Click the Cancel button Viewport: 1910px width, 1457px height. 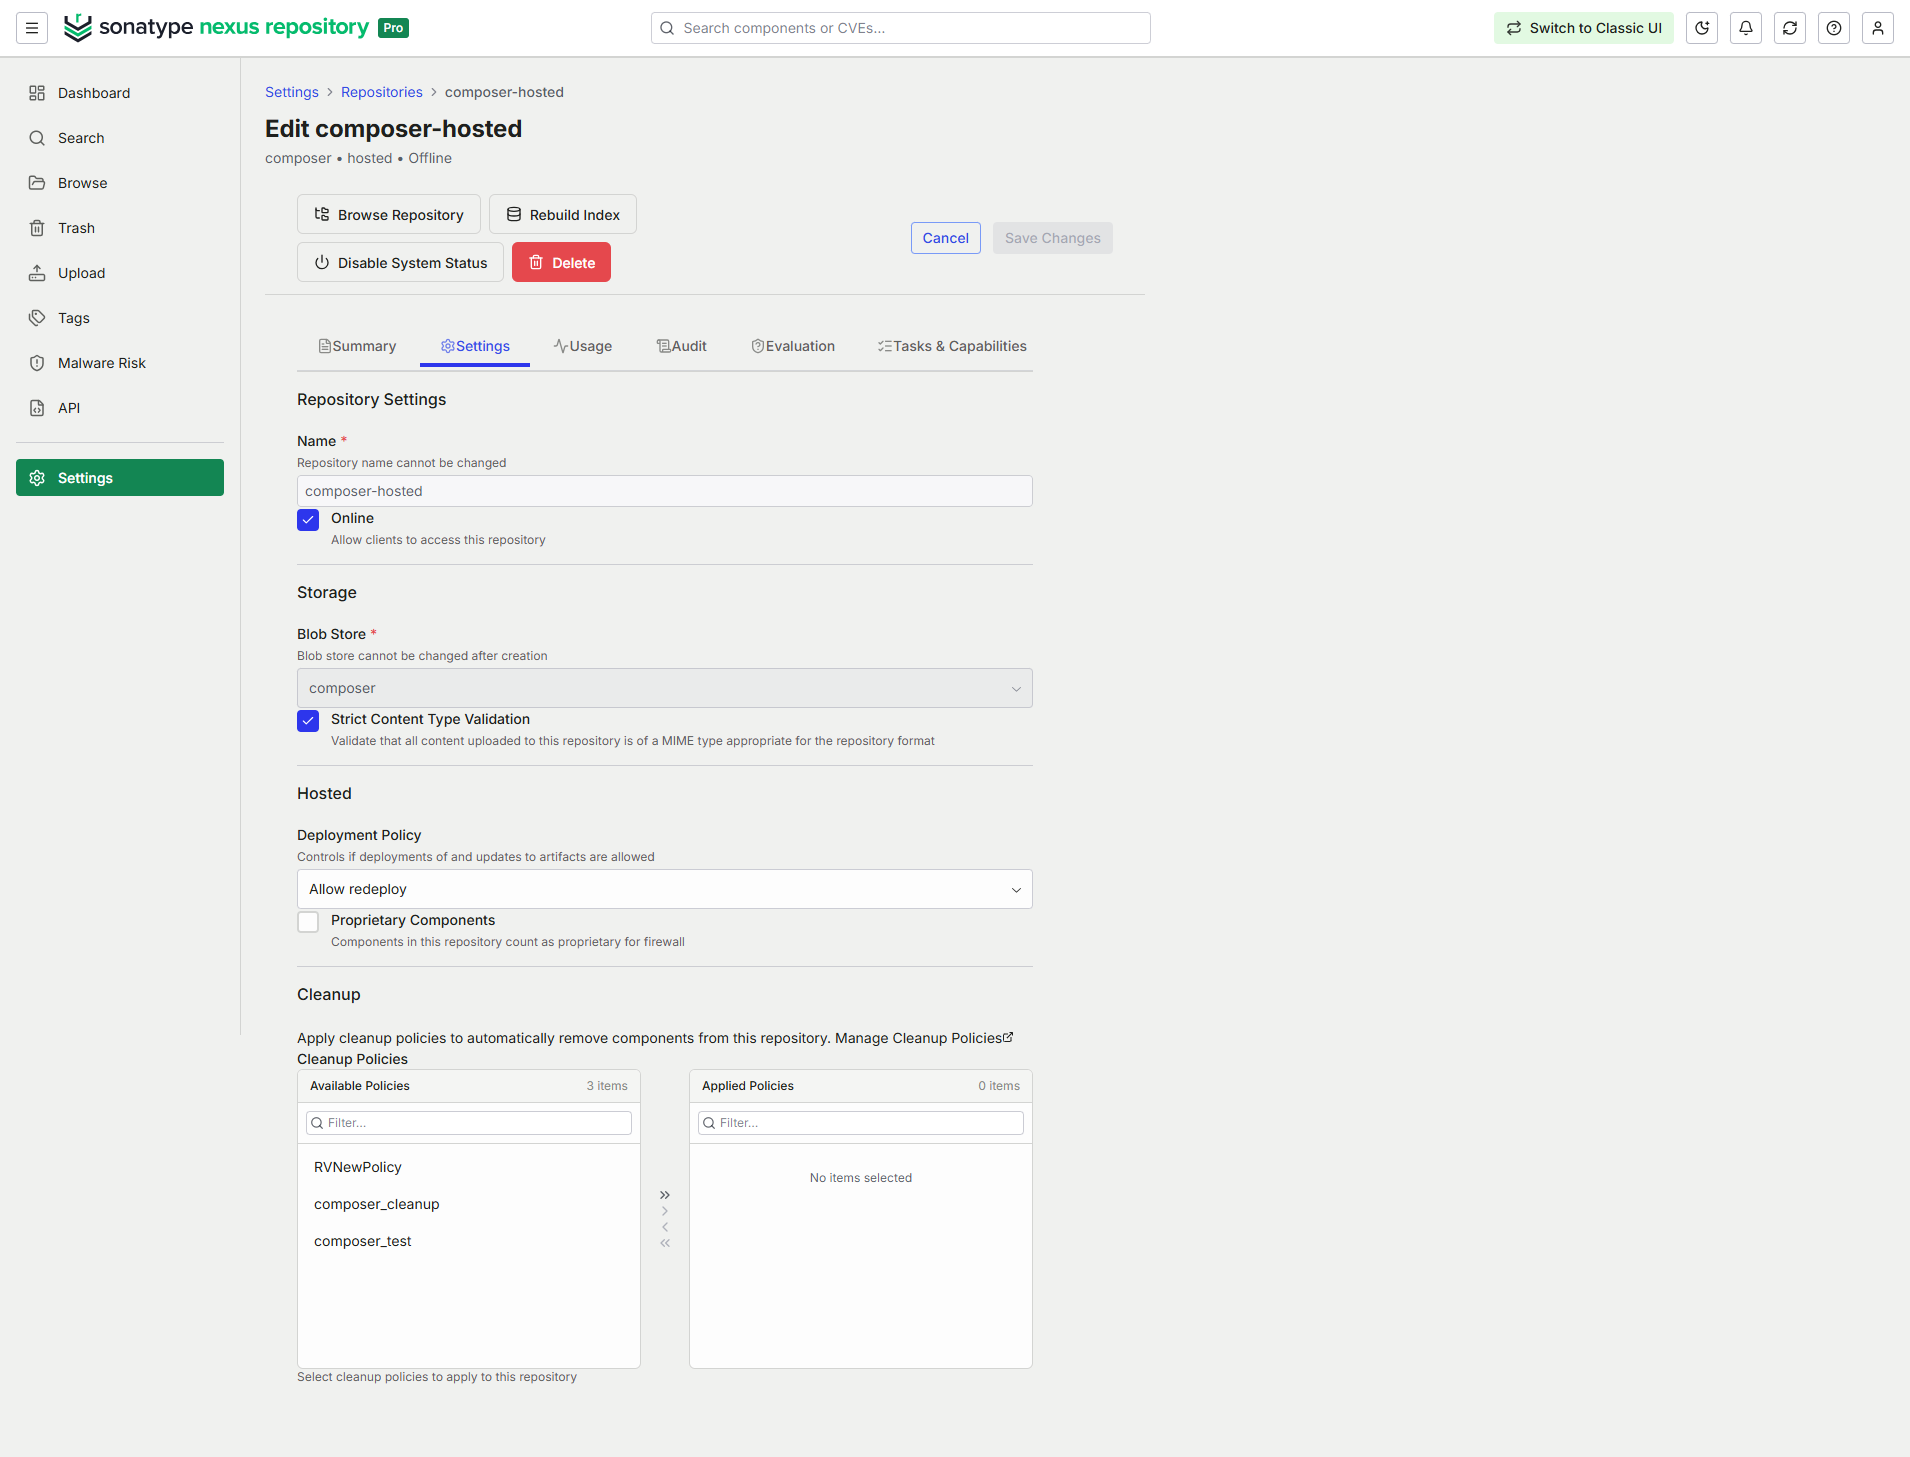click(x=946, y=238)
